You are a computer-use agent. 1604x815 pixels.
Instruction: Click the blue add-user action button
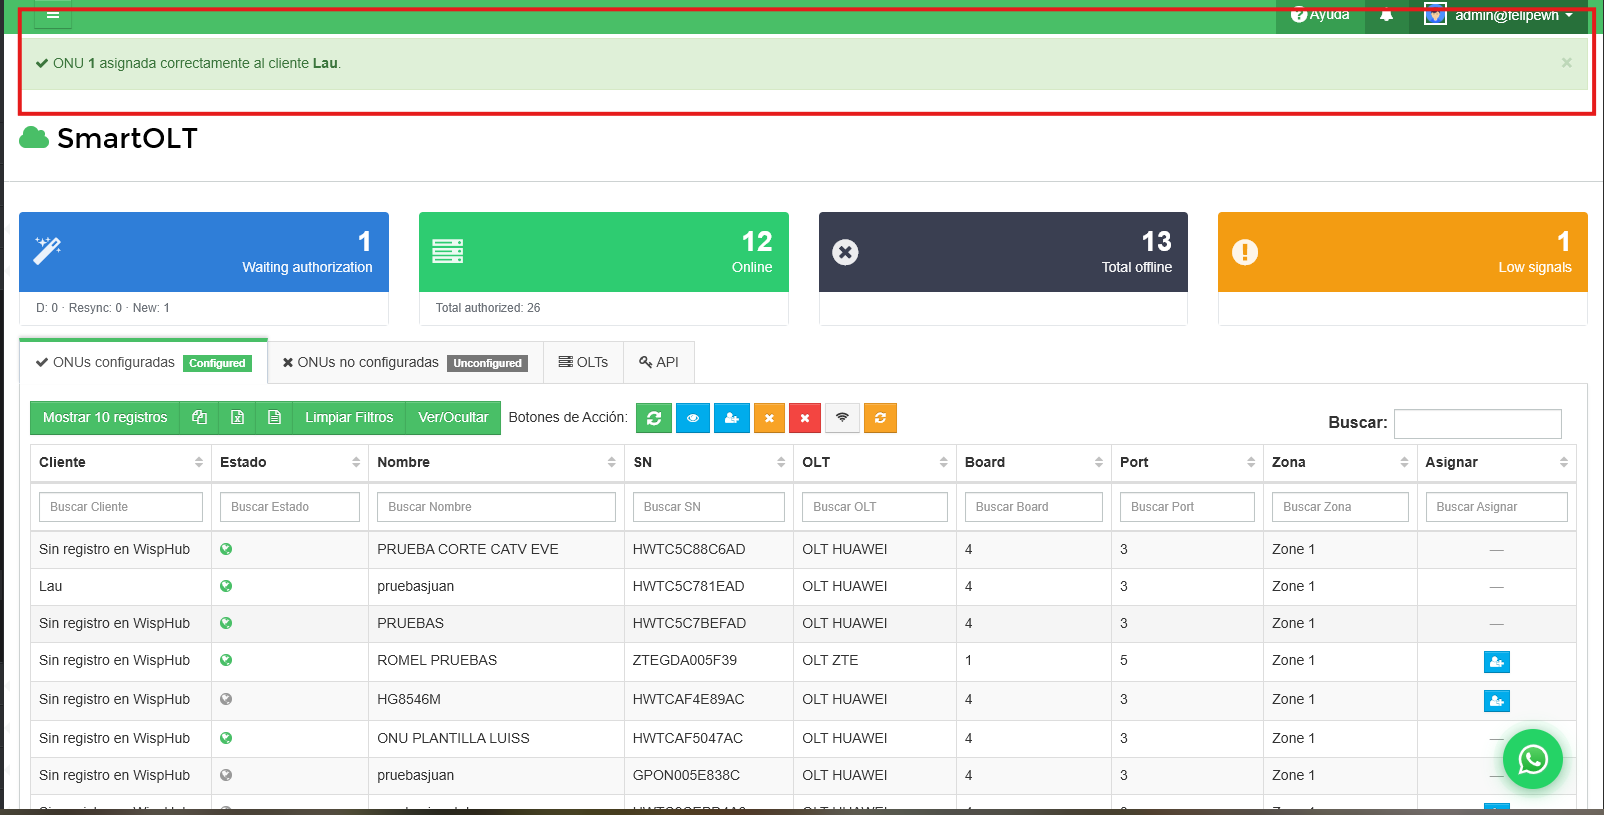tap(731, 418)
